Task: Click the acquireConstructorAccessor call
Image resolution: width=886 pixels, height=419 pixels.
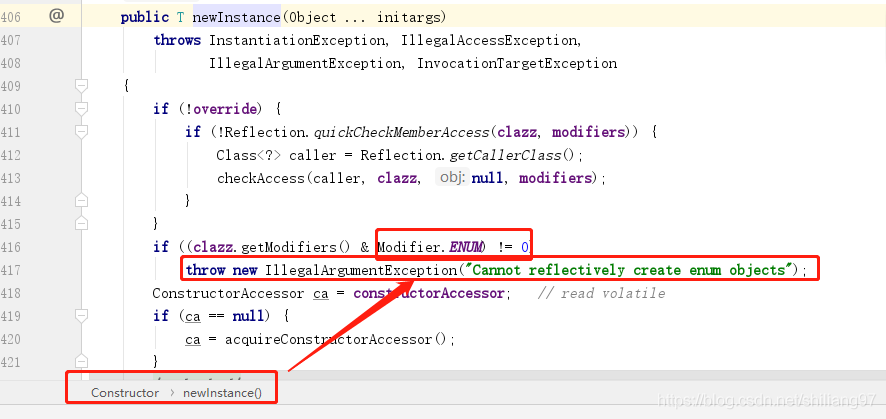Action: [328, 339]
